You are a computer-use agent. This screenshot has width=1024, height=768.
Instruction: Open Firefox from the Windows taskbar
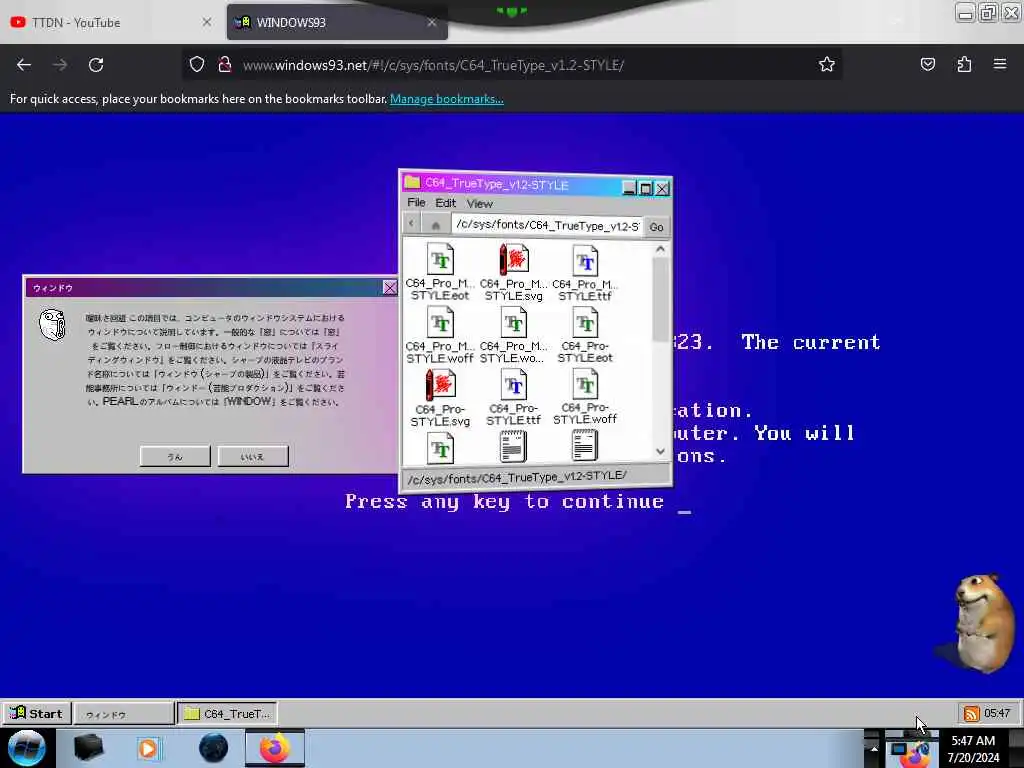(x=275, y=748)
